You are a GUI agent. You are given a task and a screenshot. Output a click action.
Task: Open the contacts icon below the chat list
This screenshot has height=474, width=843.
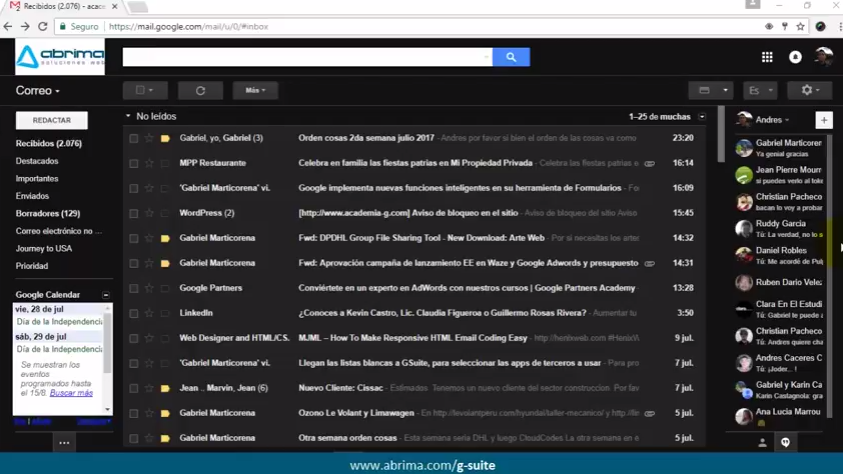(762, 442)
